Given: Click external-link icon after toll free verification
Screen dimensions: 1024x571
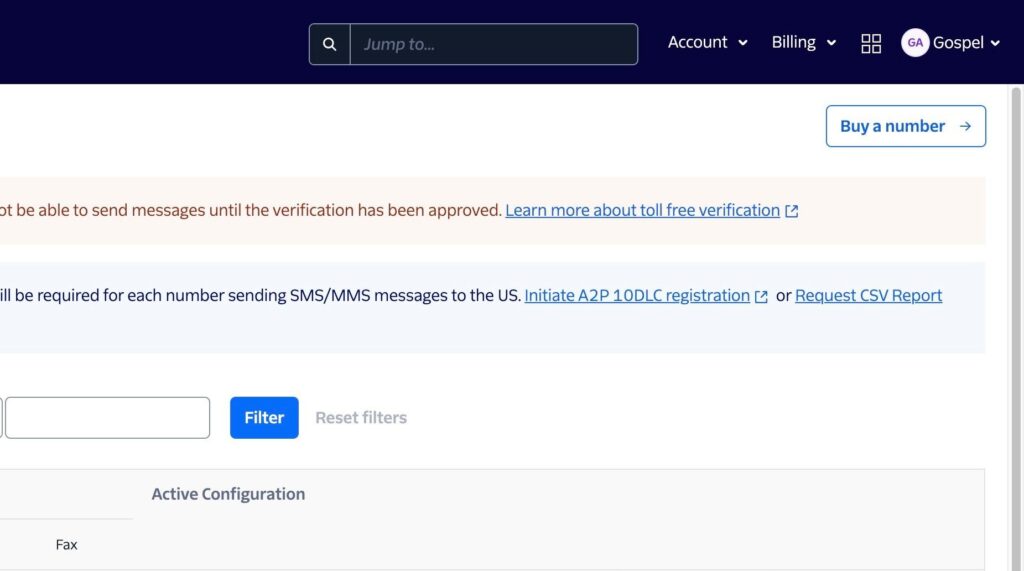Looking at the screenshot, I should click(792, 211).
